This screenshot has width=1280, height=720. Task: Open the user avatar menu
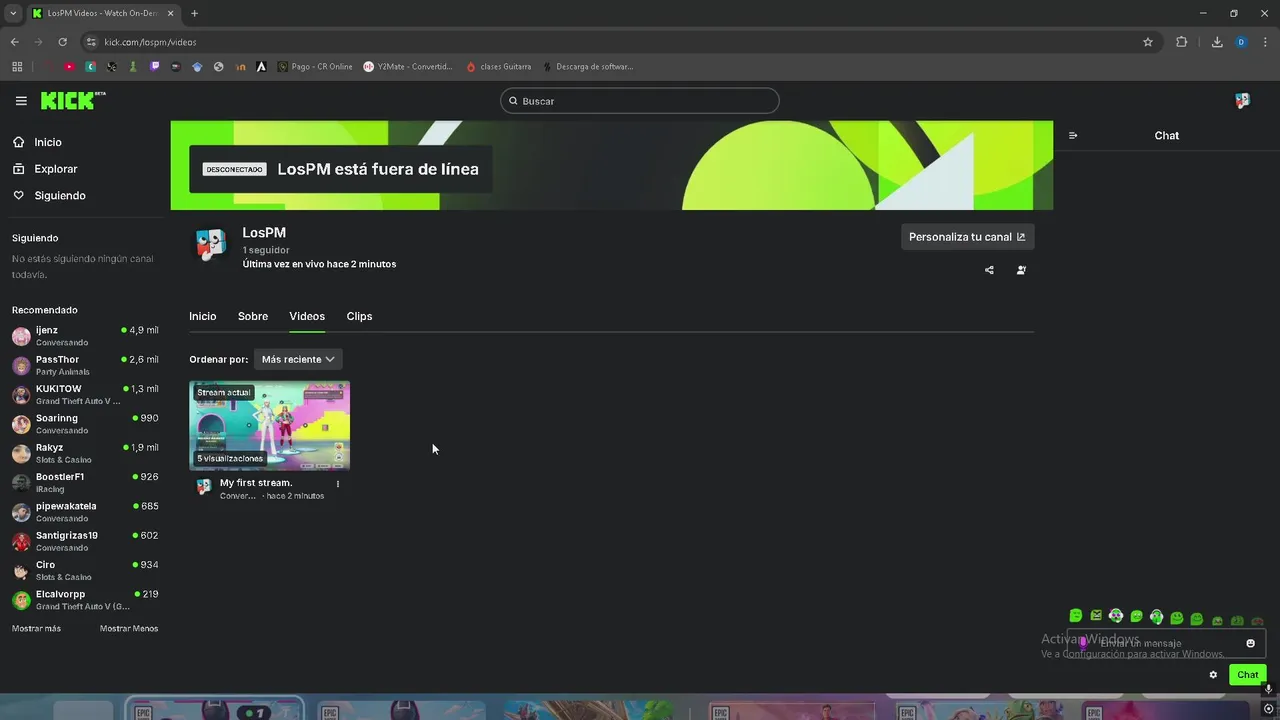tap(1242, 101)
